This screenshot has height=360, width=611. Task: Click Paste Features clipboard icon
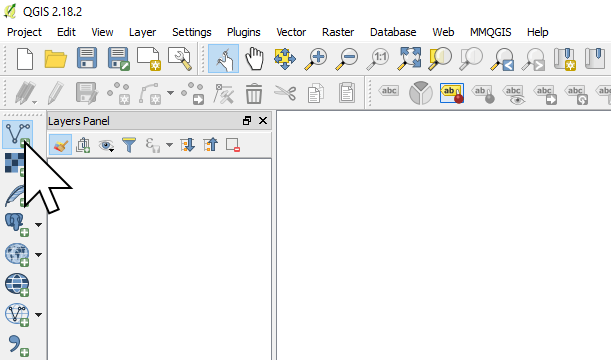347,93
